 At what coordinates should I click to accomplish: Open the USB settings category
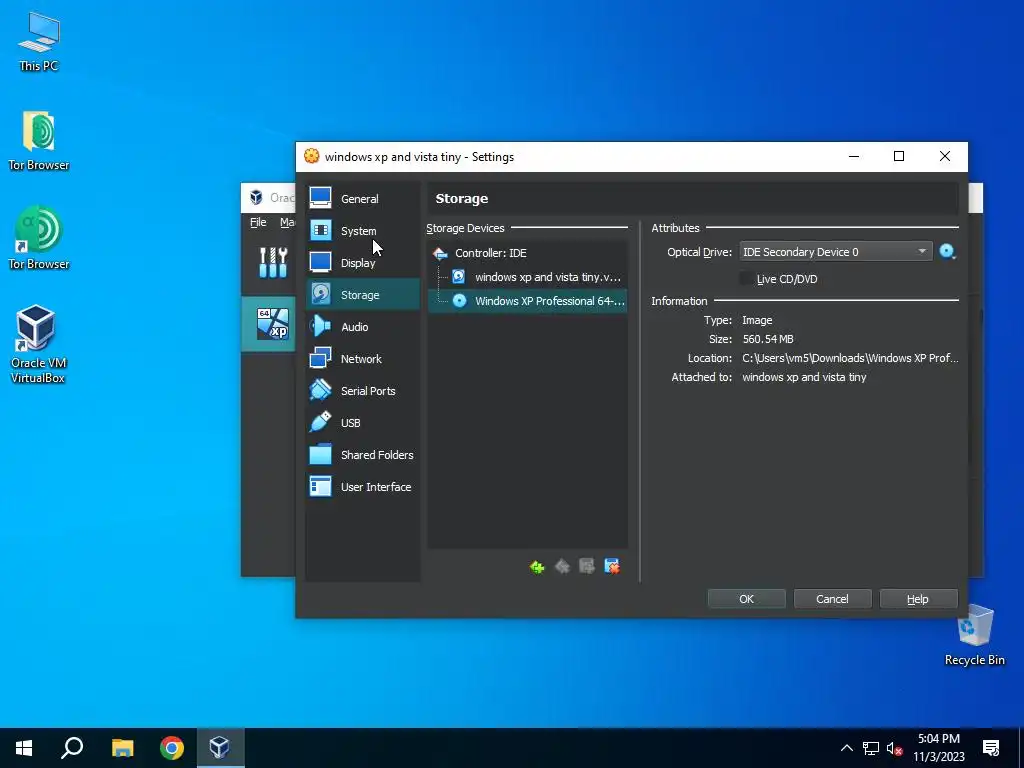click(362, 423)
